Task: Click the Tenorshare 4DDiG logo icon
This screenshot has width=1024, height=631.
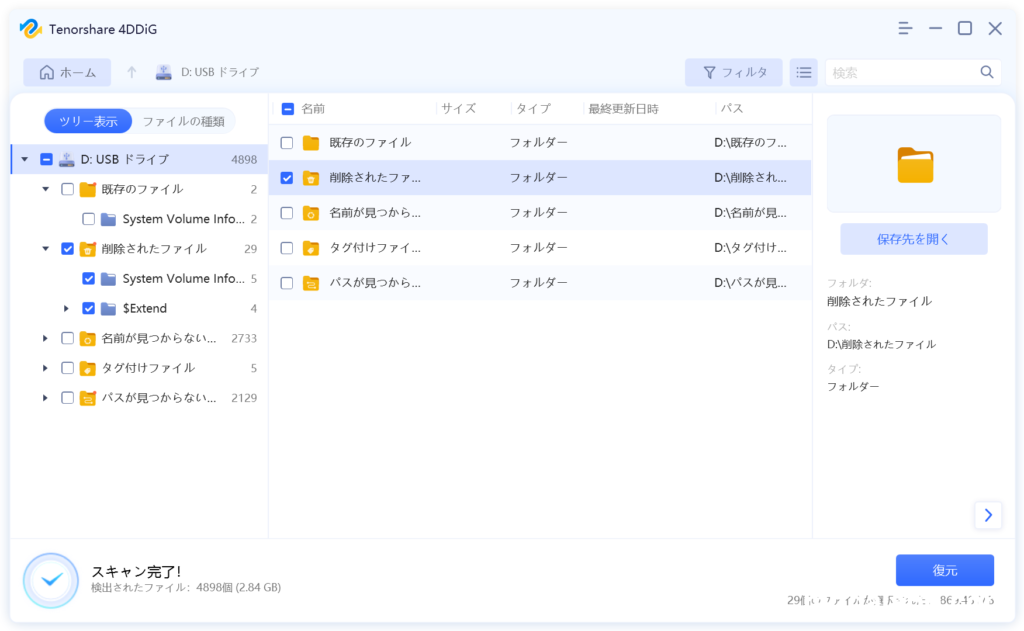Action: pyautogui.click(x=30, y=28)
